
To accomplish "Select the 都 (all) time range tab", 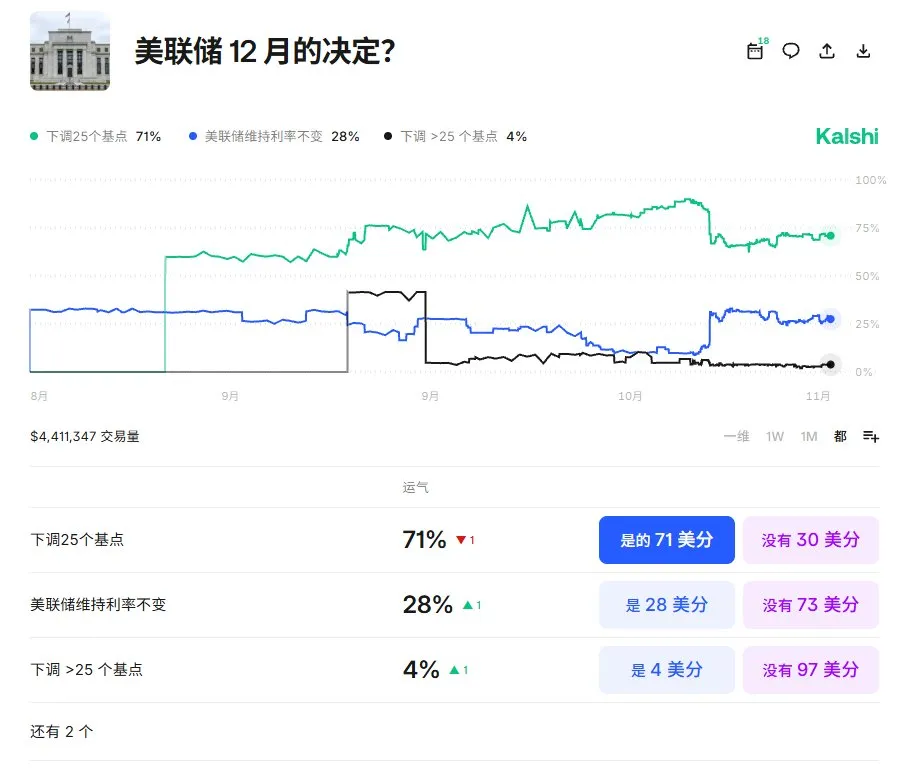I will 840,436.
